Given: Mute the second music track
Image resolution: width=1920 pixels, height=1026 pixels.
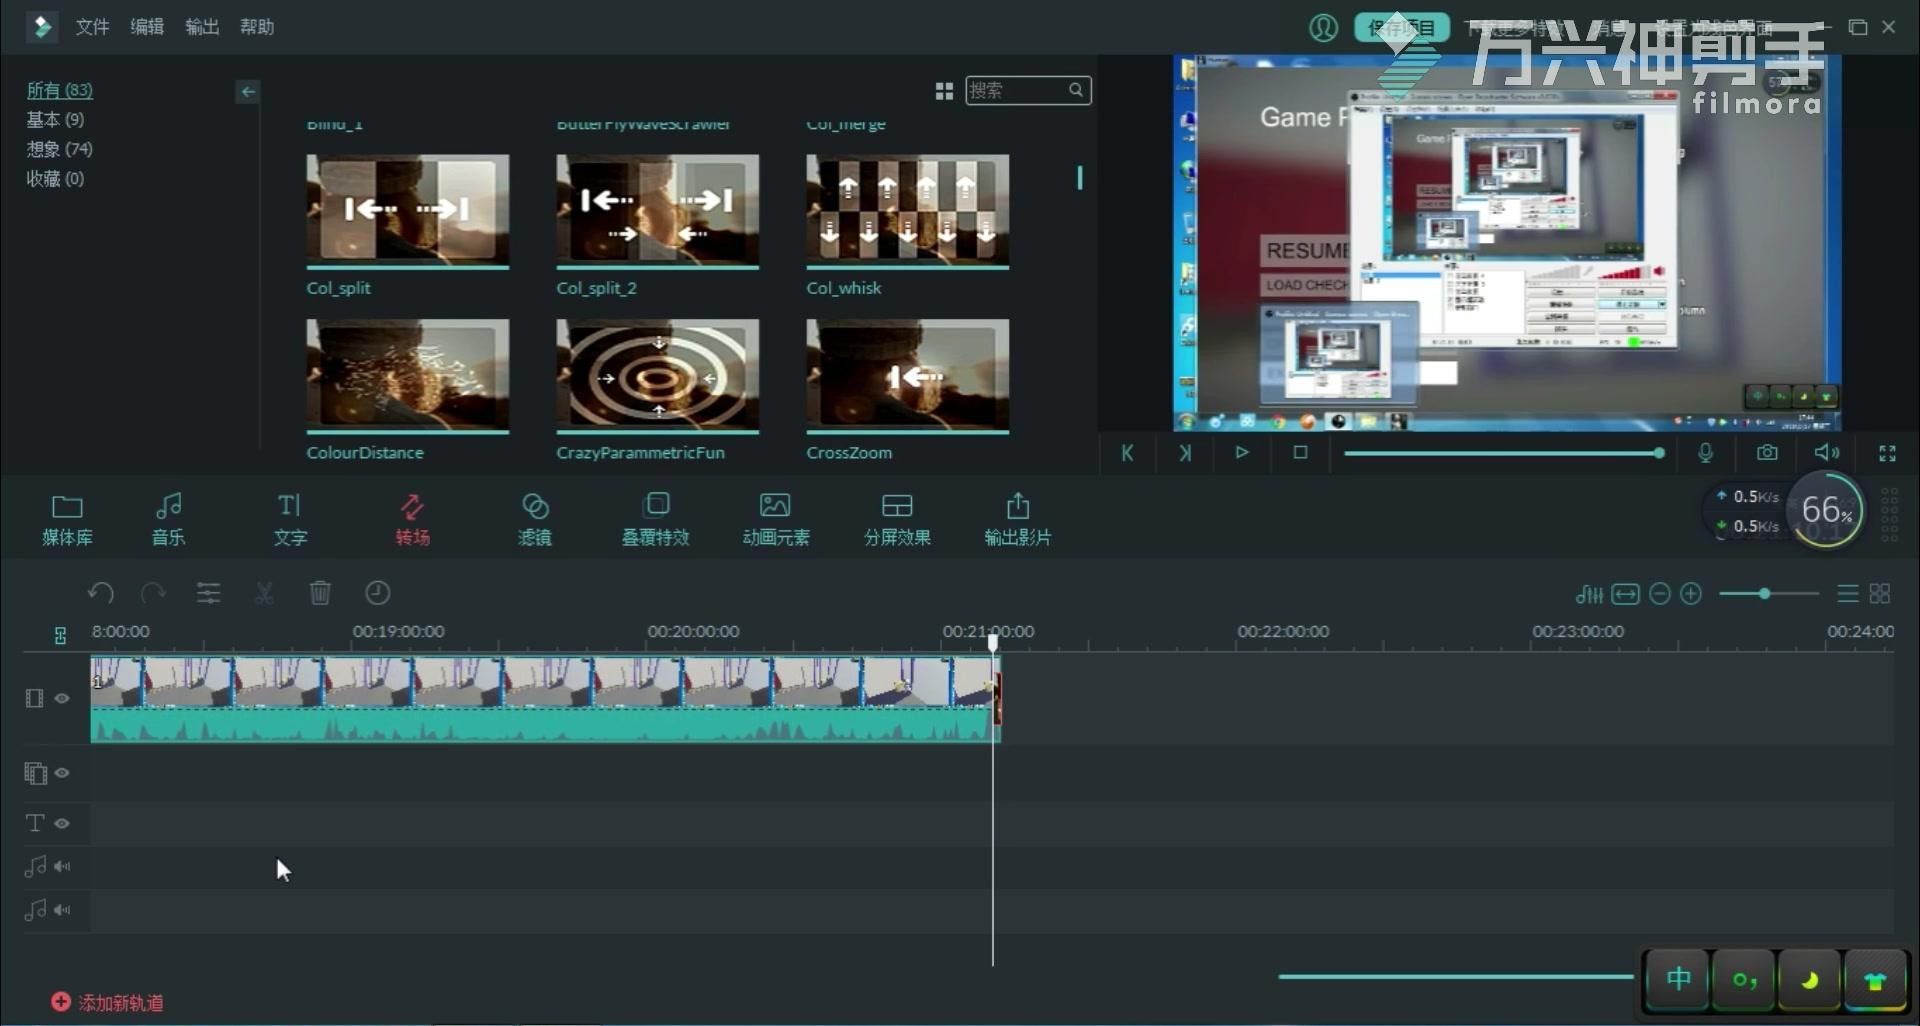Looking at the screenshot, I should [x=62, y=910].
